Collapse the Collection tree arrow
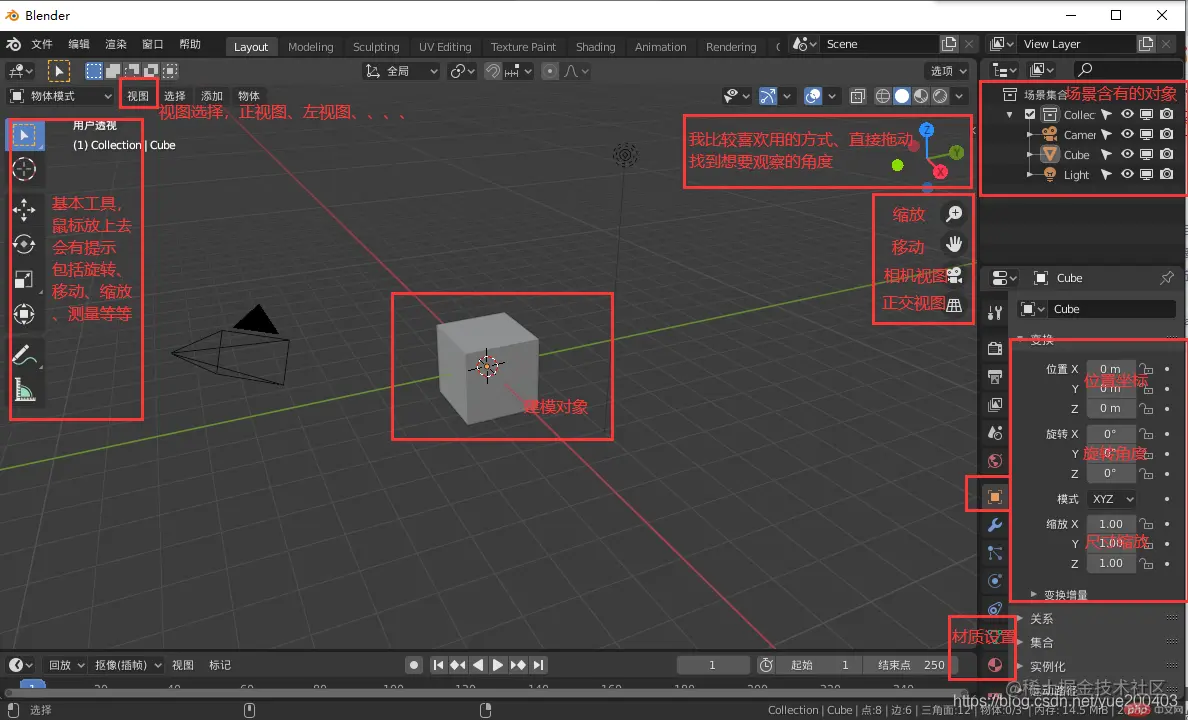This screenshot has height=720, width=1188. click(x=1009, y=115)
